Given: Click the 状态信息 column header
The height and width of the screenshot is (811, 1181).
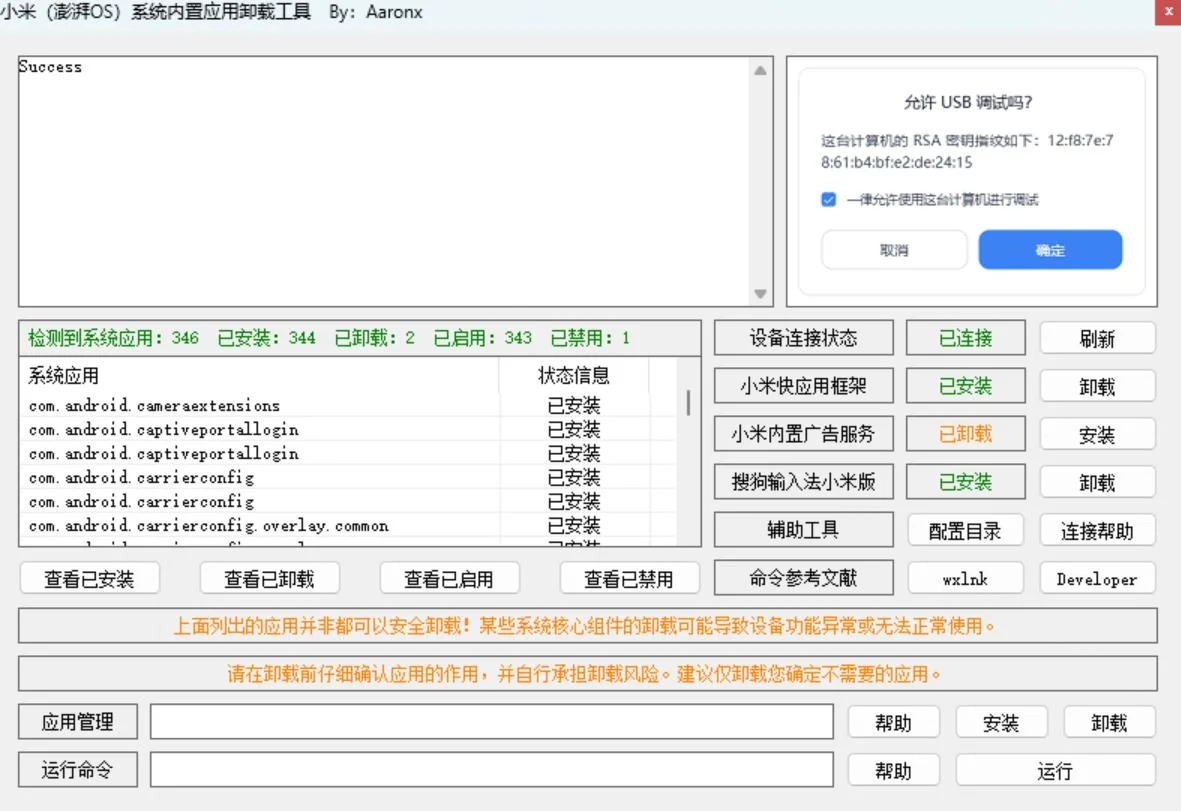Looking at the screenshot, I should (574, 375).
